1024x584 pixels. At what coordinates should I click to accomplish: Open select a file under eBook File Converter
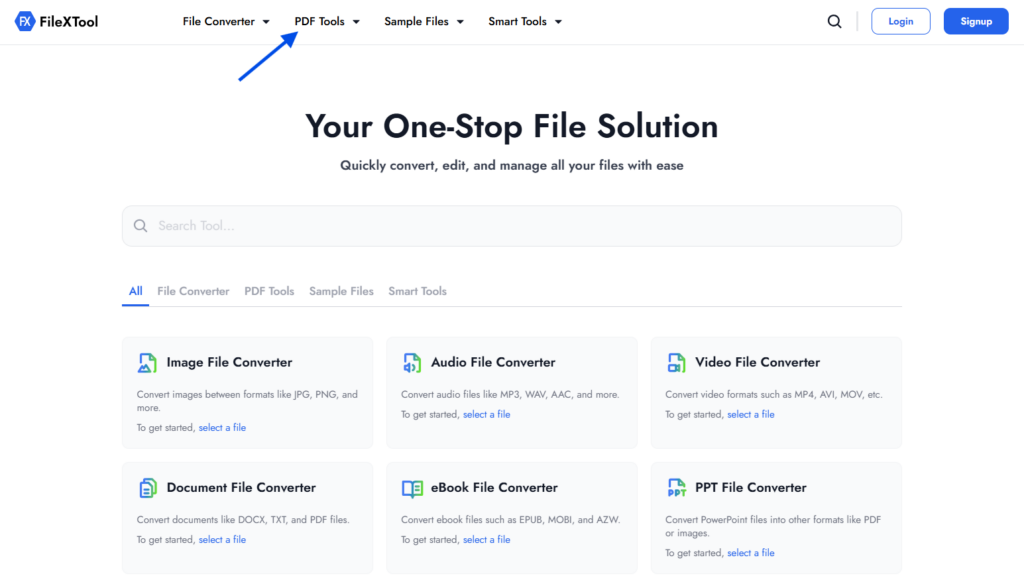click(486, 539)
